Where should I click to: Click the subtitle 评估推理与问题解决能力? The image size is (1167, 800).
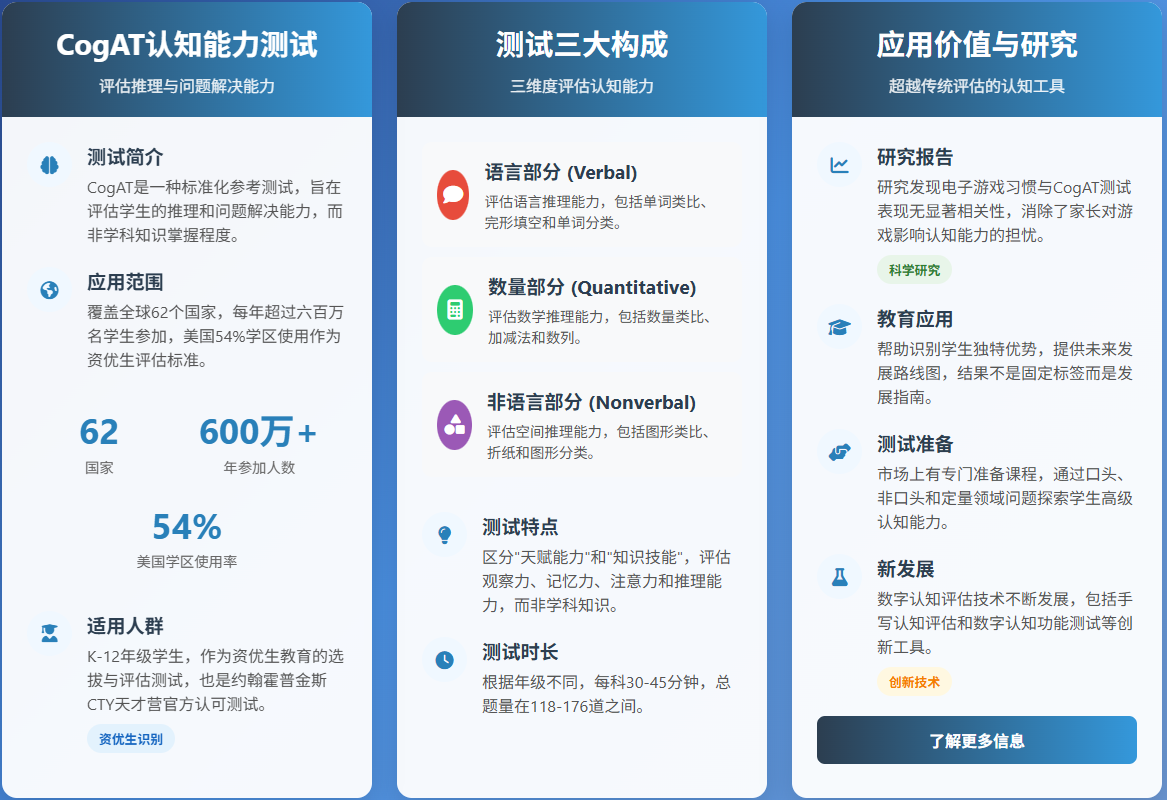click(x=187, y=86)
